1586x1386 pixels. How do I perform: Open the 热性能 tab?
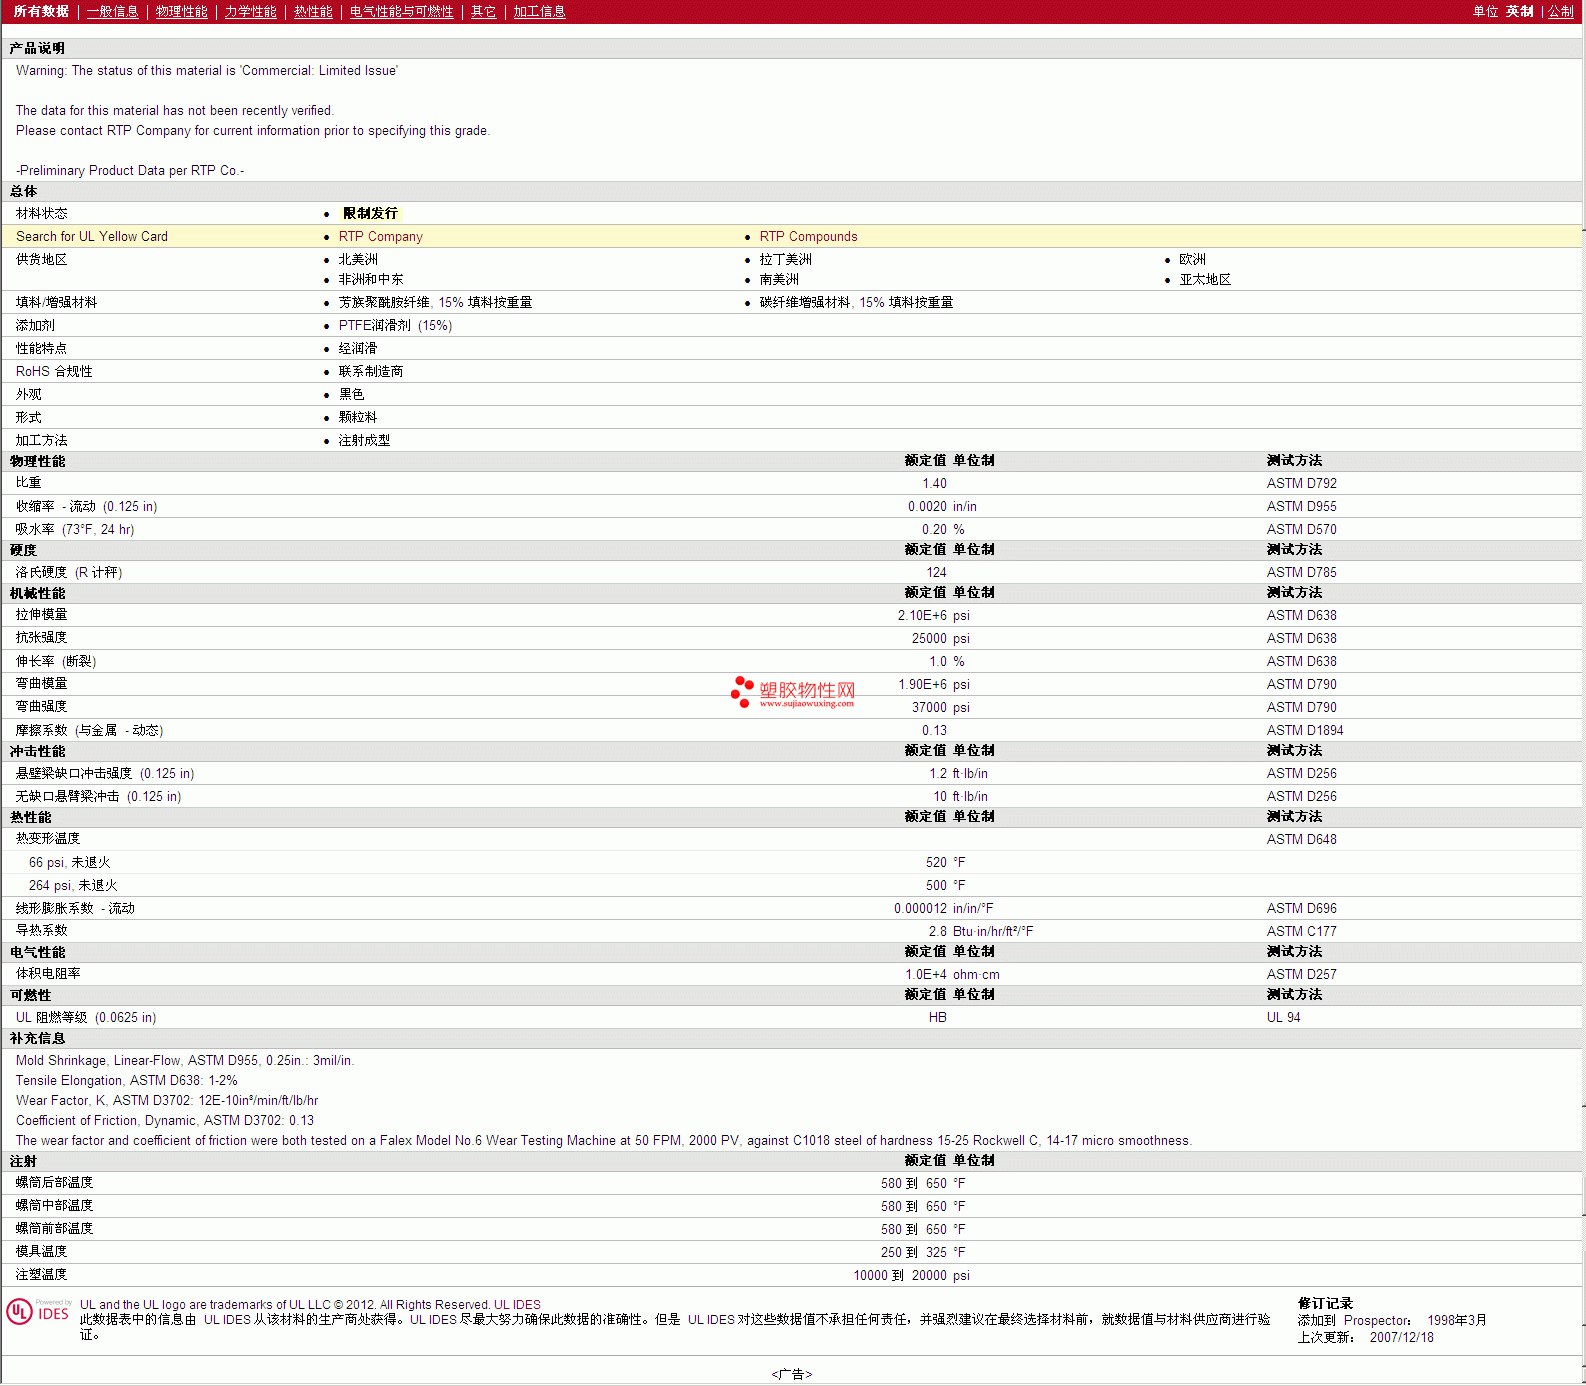click(313, 12)
